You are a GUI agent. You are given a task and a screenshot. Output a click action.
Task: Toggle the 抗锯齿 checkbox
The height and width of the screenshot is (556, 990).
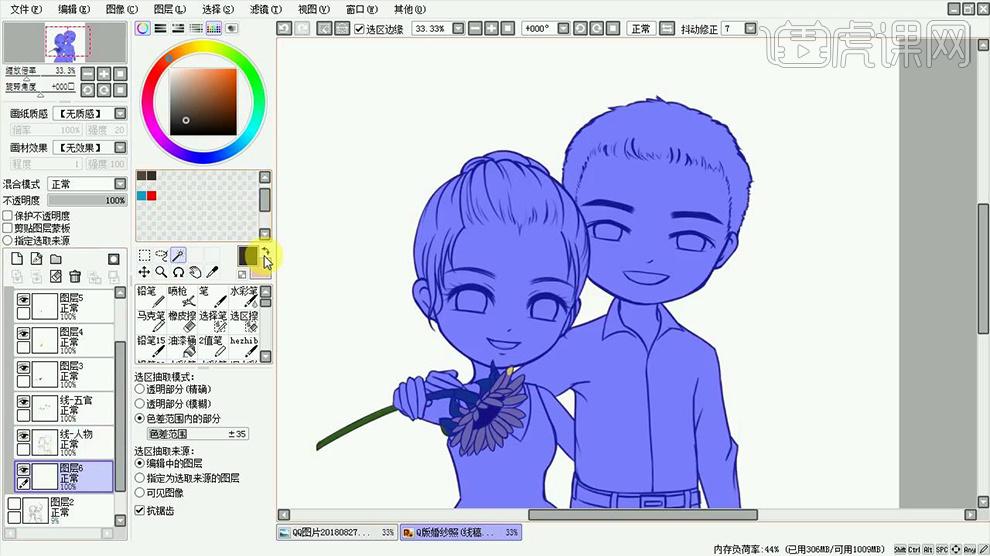click(x=140, y=510)
